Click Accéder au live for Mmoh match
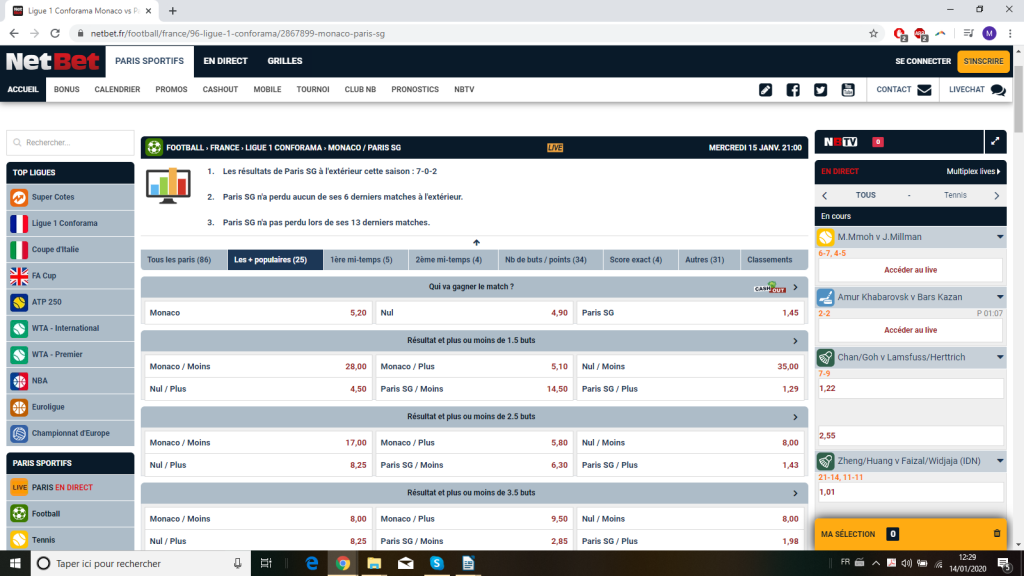Image resolution: width=1024 pixels, height=576 pixels. 910,270
